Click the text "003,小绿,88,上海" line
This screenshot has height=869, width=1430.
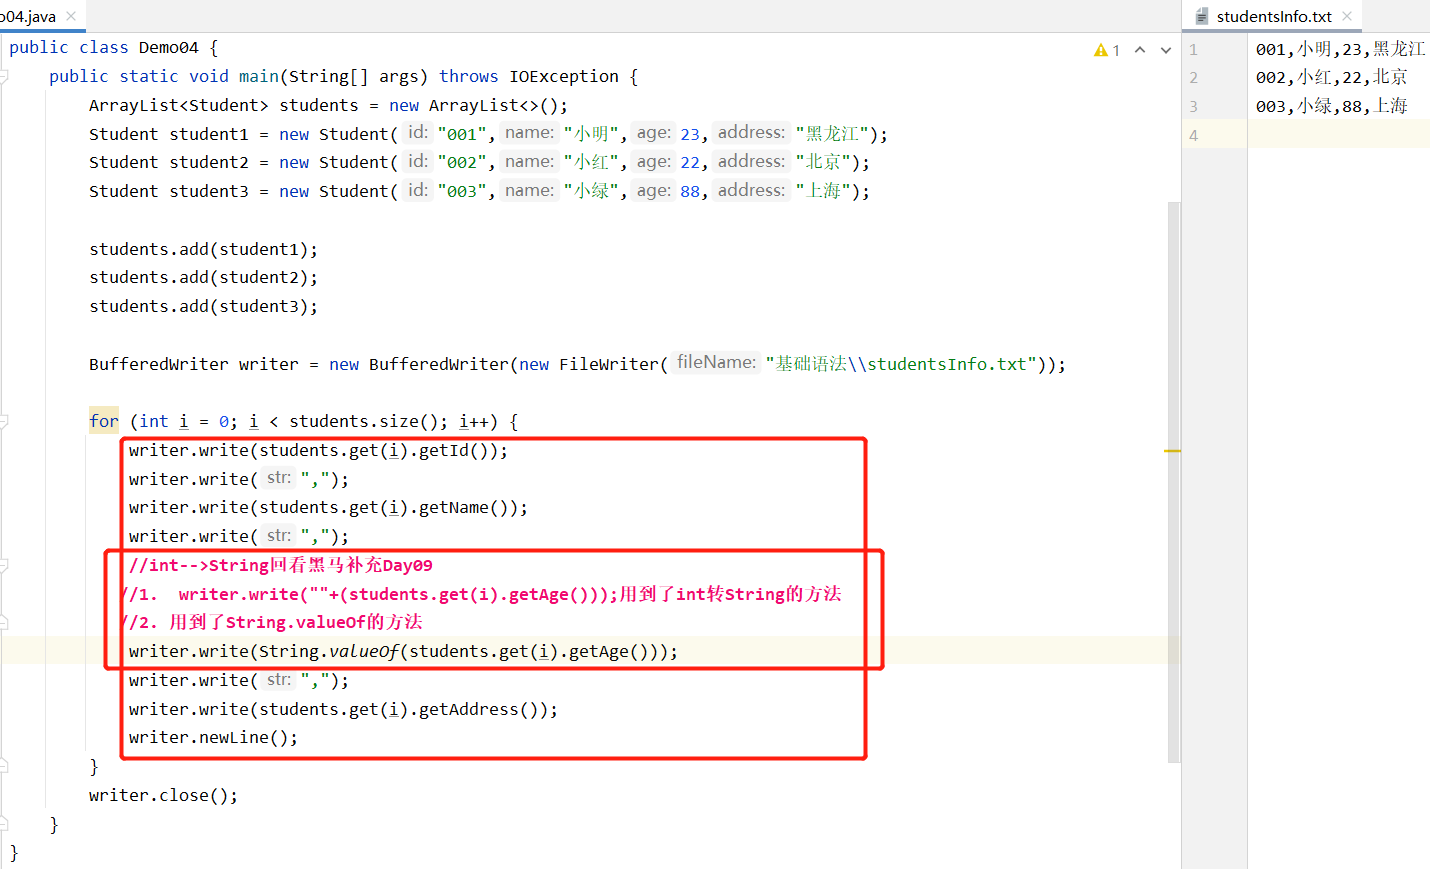pyautogui.click(x=1332, y=106)
